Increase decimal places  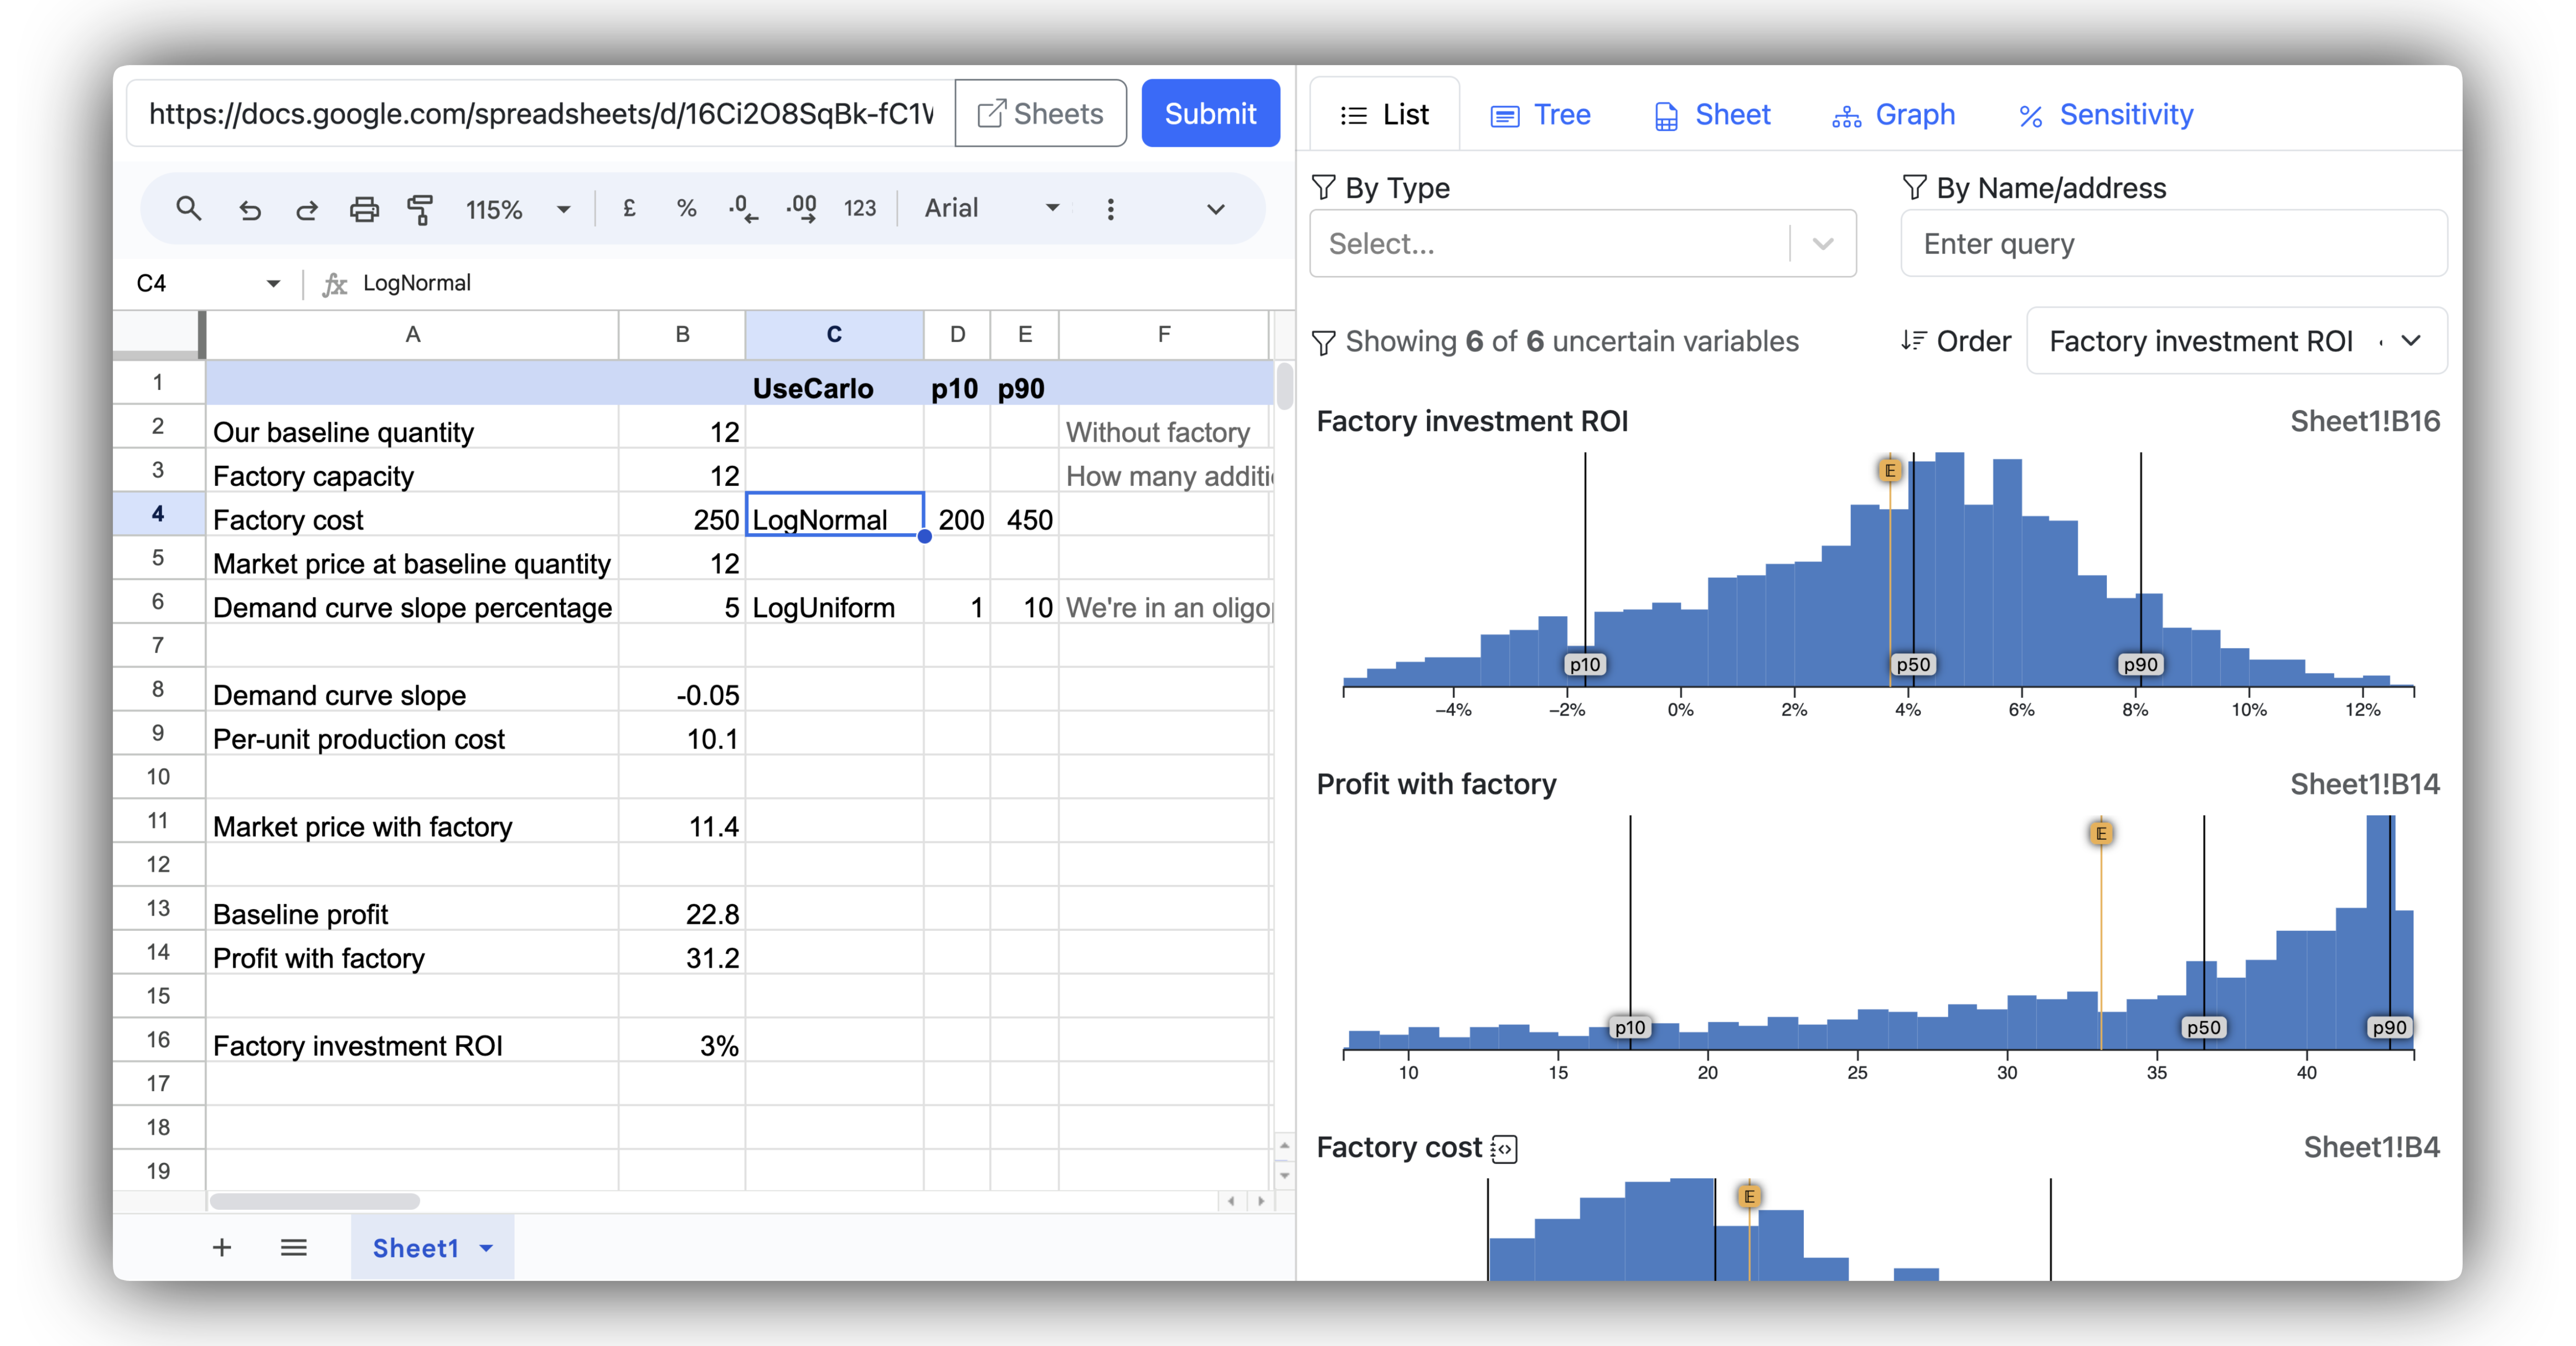pyautogui.click(x=800, y=207)
